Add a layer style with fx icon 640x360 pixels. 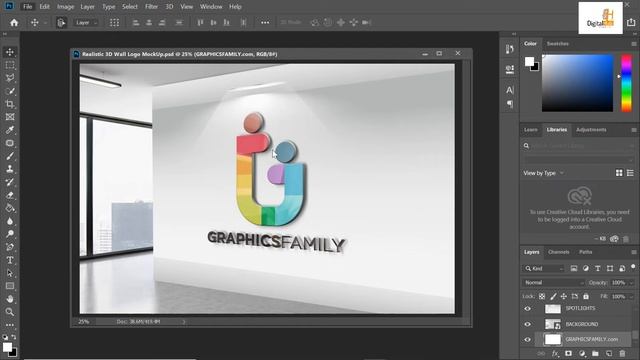555,353
